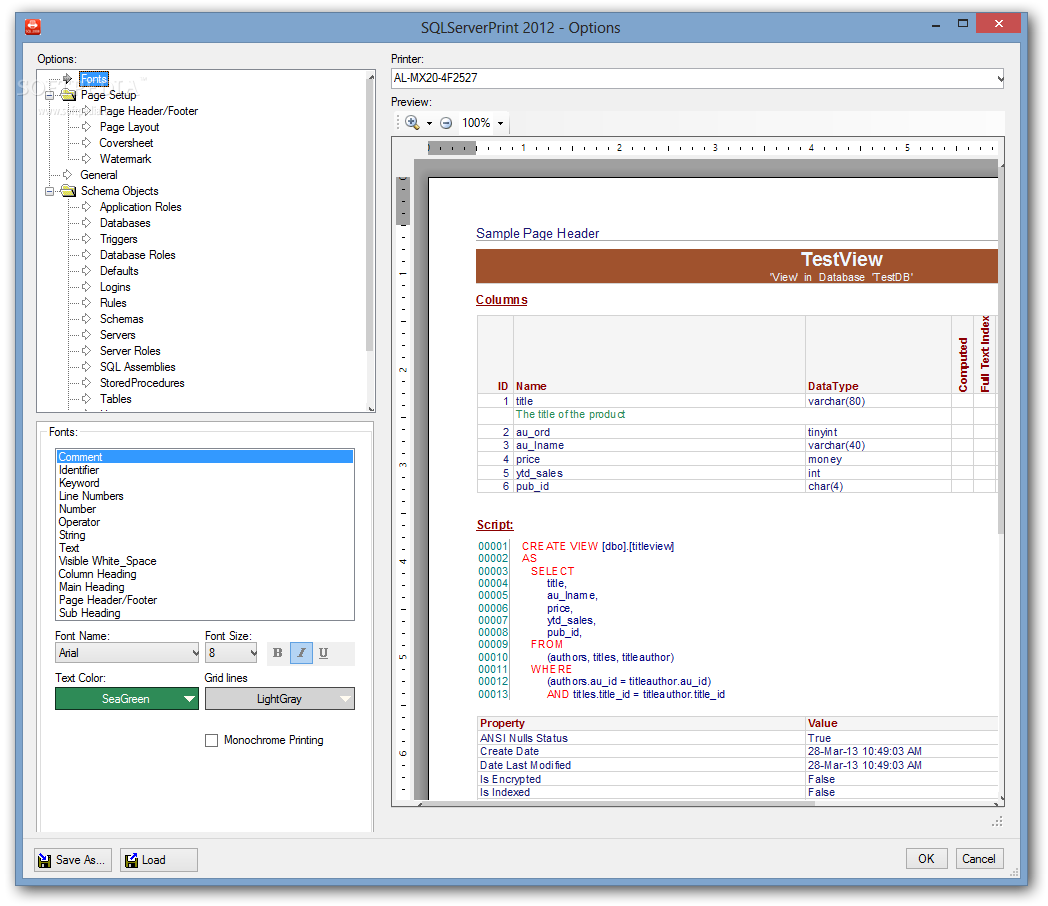Image resolution: width=1048 pixels, height=906 pixels.
Task: Select Schemas tree item
Action: [x=122, y=319]
